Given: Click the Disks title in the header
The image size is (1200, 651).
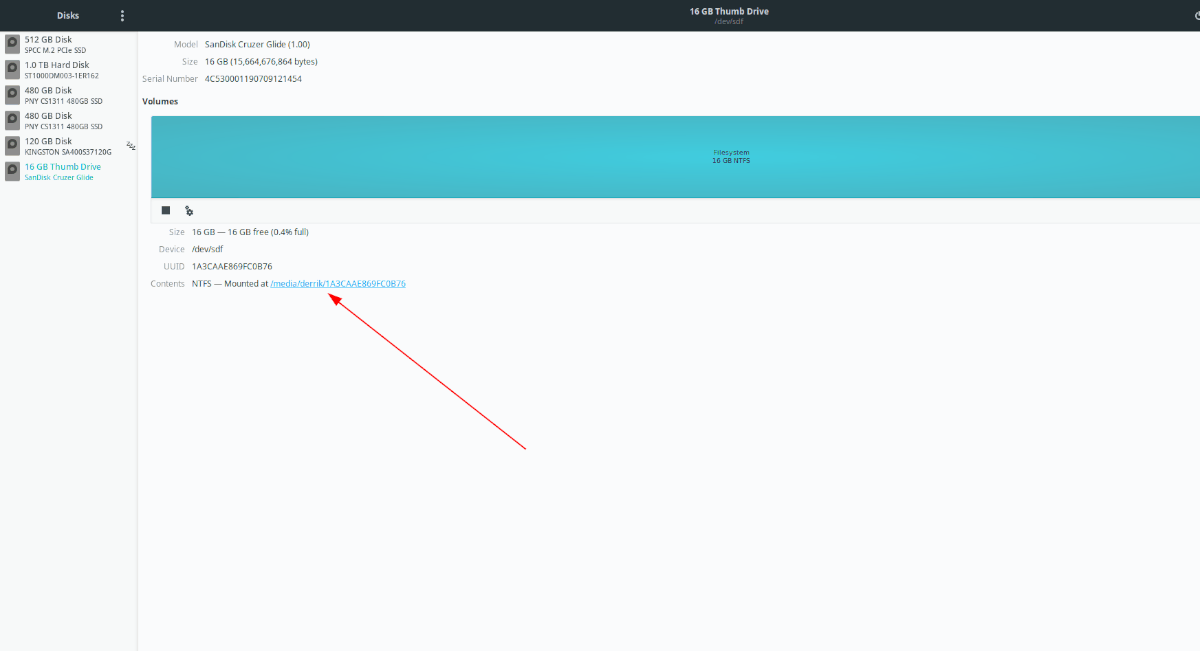Looking at the screenshot, I should pyautogui.click(x=68, y=16).
